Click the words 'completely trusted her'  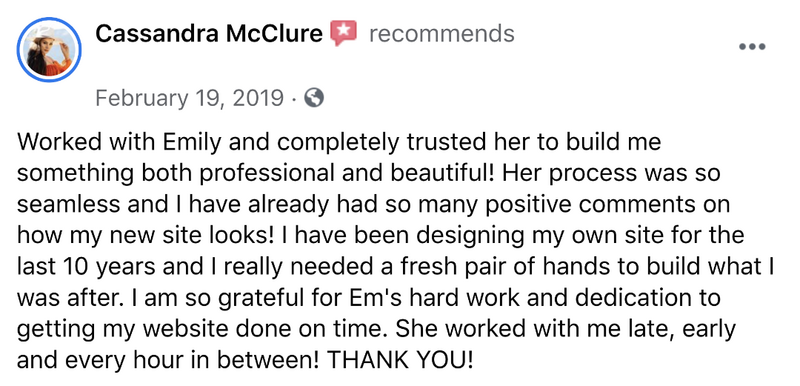click(315, 143)
